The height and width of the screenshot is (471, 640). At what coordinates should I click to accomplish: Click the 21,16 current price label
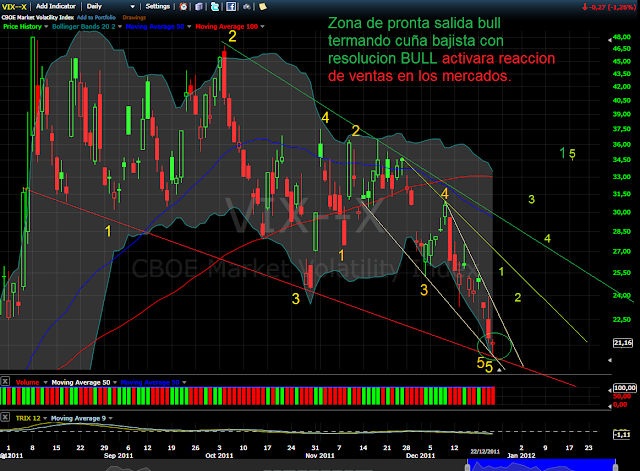click(623, 343)
